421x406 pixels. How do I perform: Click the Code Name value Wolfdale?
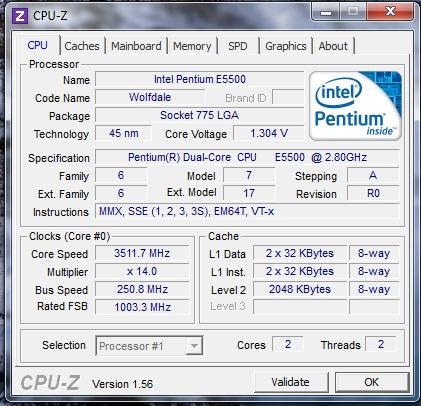tap(150, 97)
